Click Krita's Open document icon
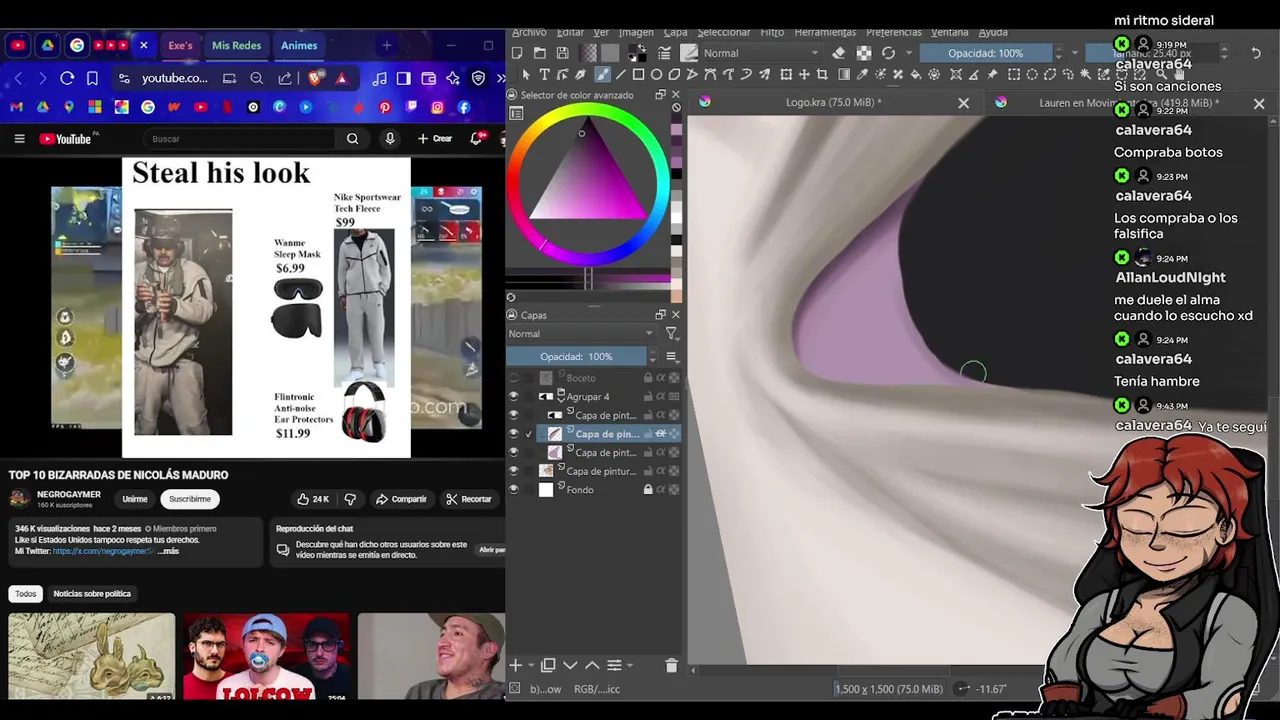Image resolution: width=1280 pixels, height=720 pixels. tap(540, 53)
